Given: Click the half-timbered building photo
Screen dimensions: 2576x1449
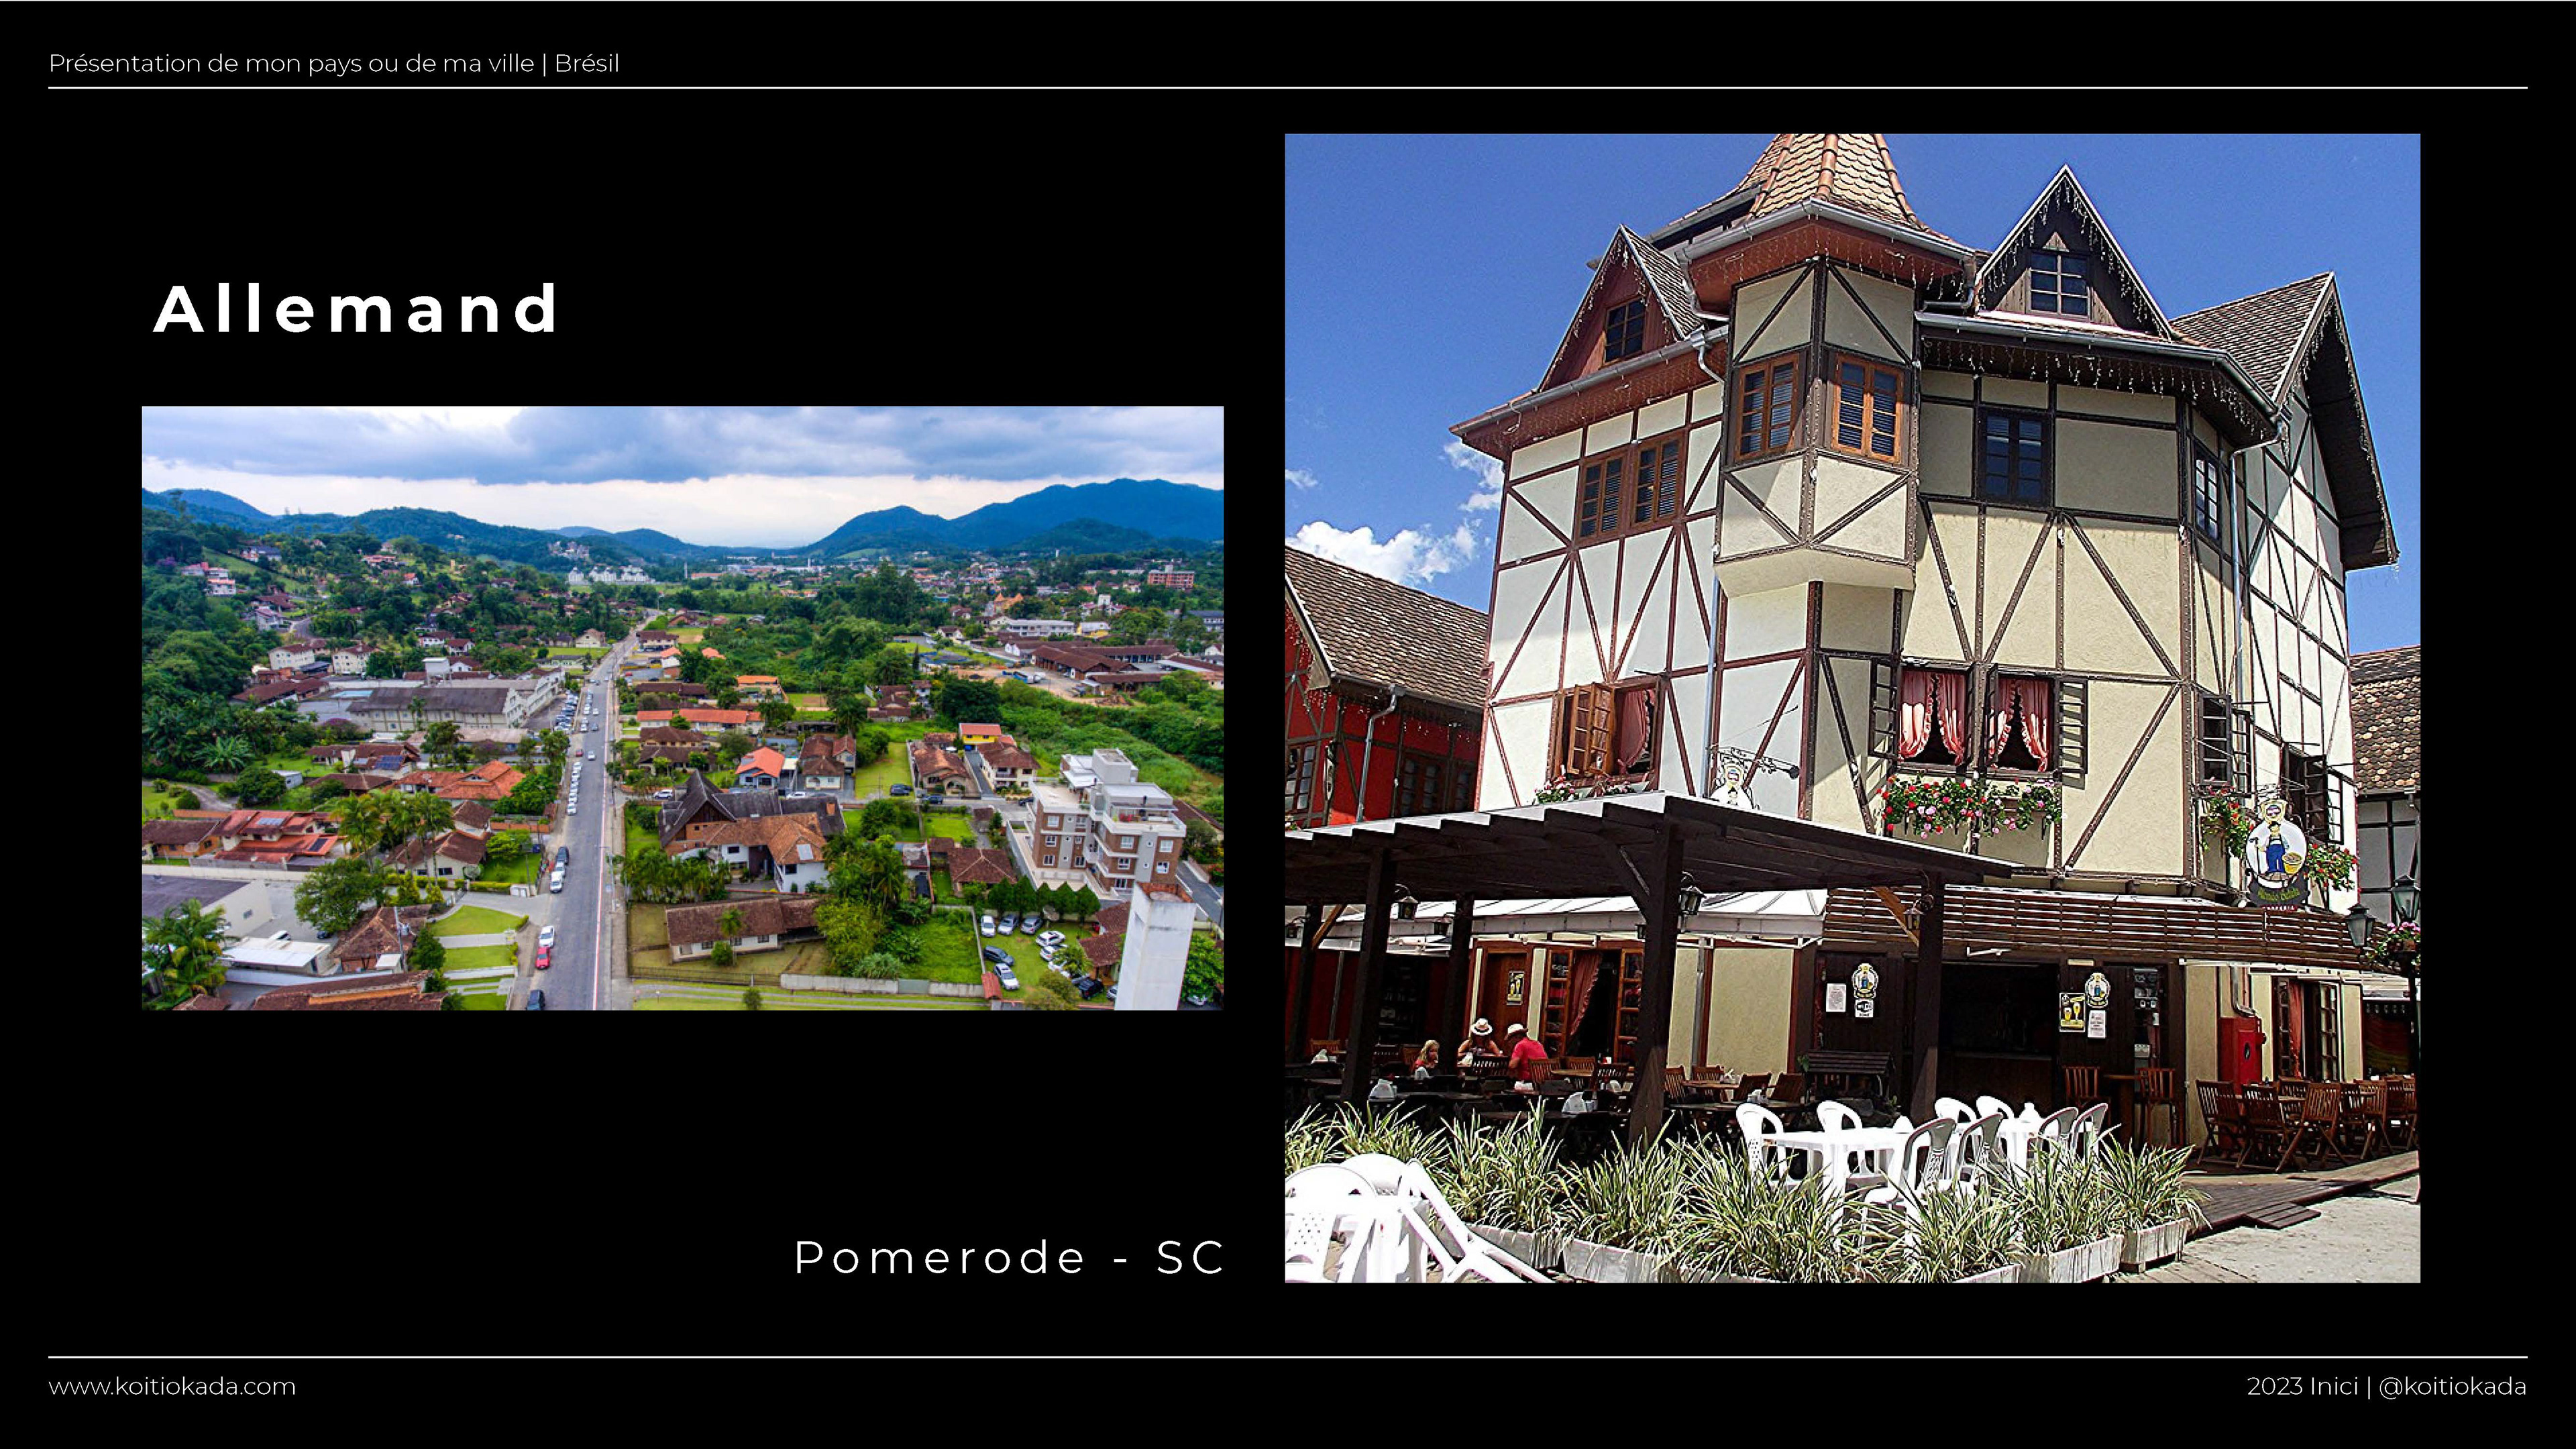Looking at the screenshot, I should 1852,708.
